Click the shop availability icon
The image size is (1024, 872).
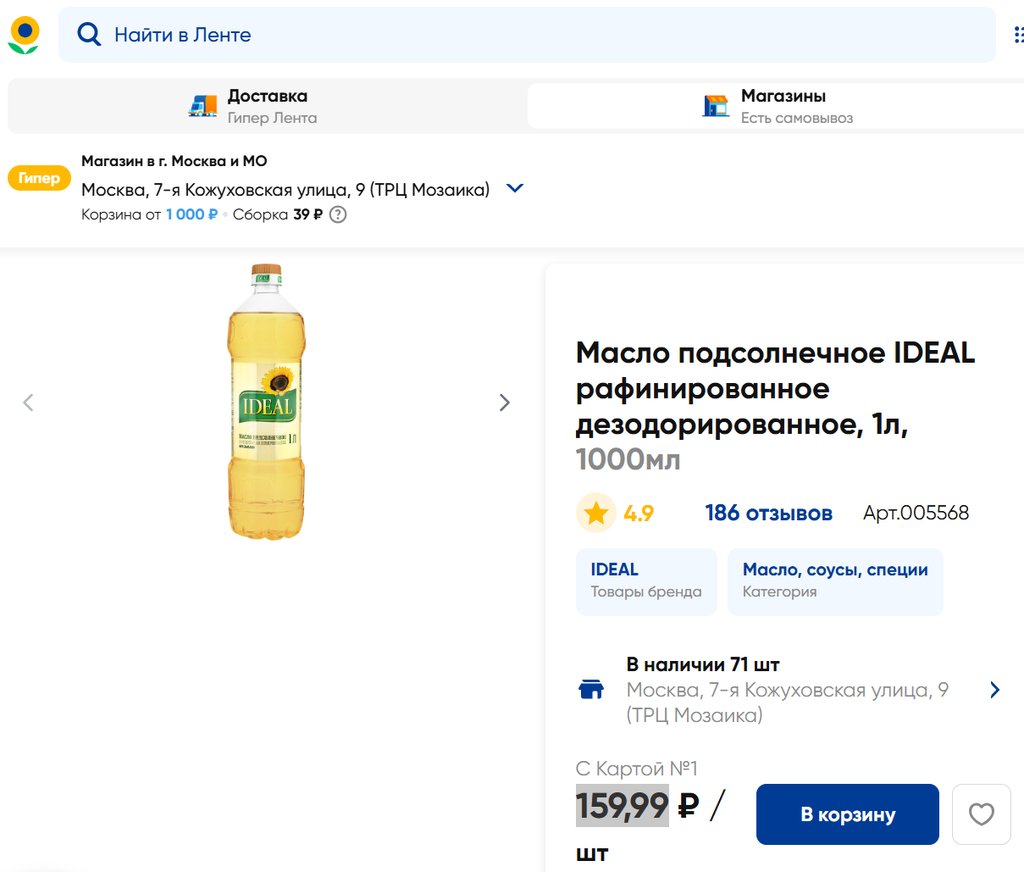pyautogui.click(x=591, y=689)
